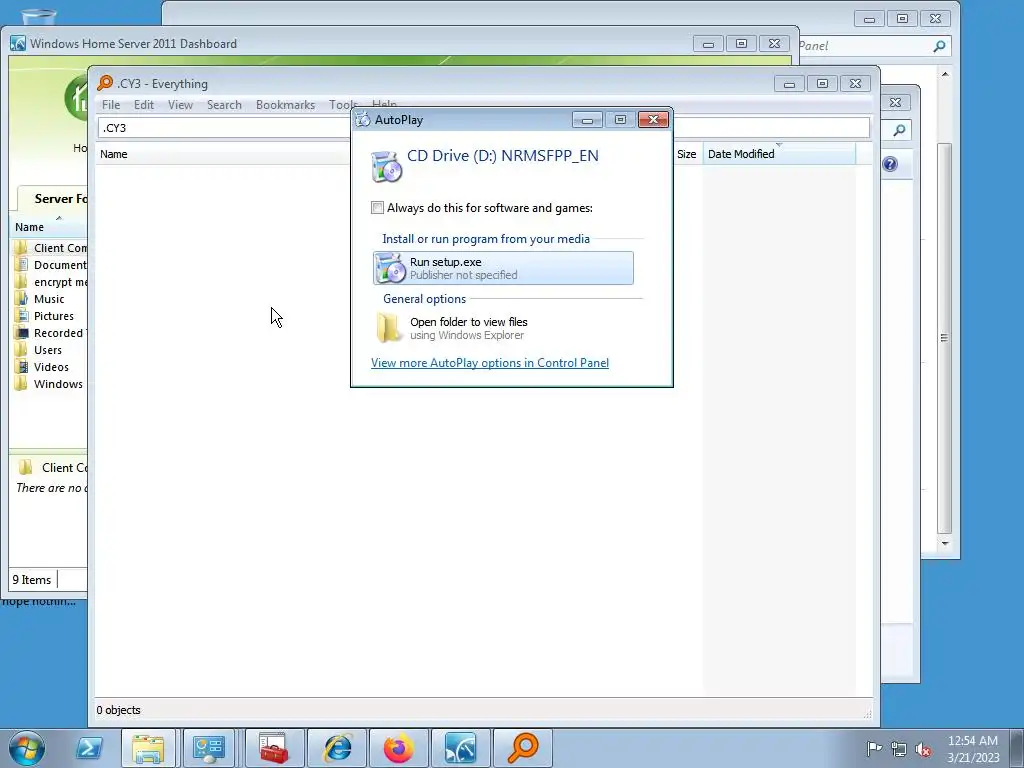The height and width of the screenshot is (768, 1024).
Task: Minimize the AutoPlay dialog
Action: 587,120
